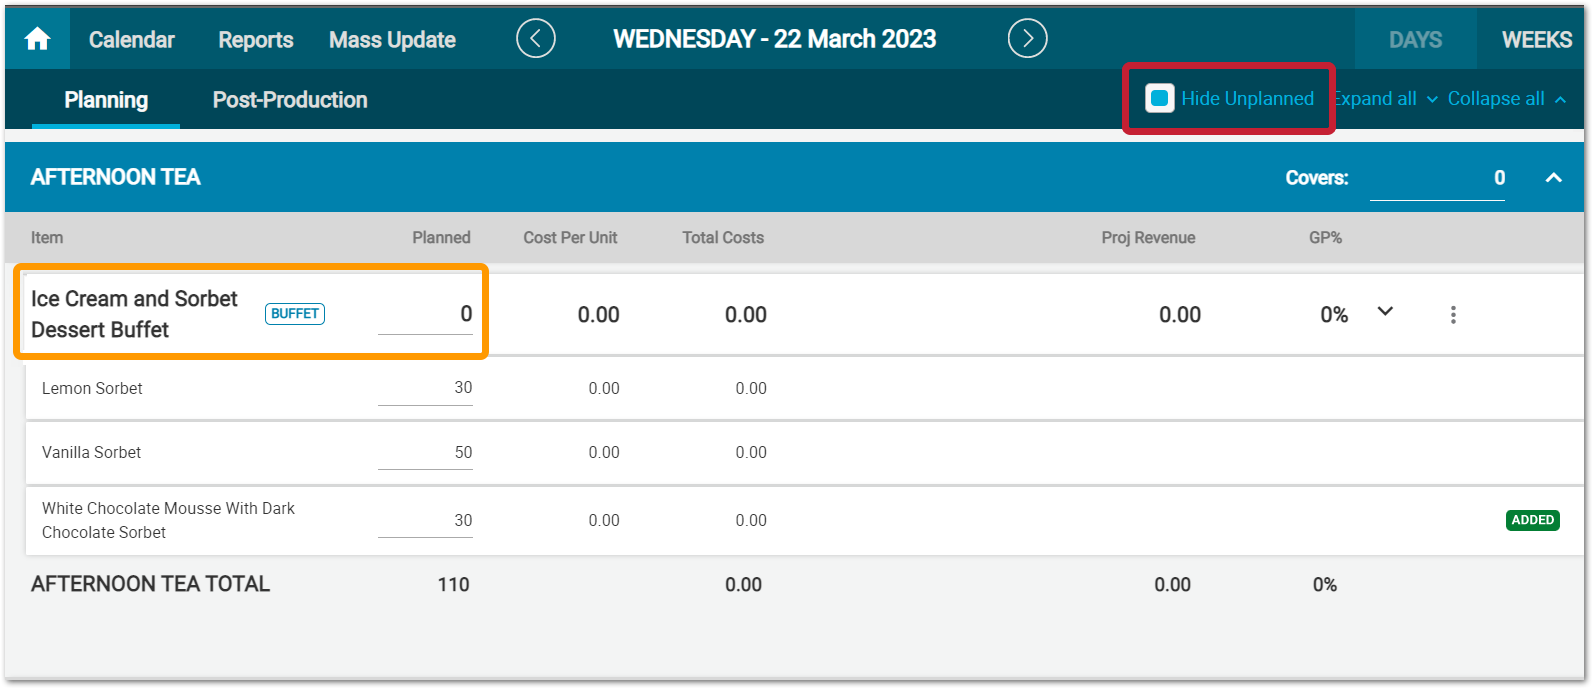Click Expand all

pyautogui.click(x=1383, y=99)
